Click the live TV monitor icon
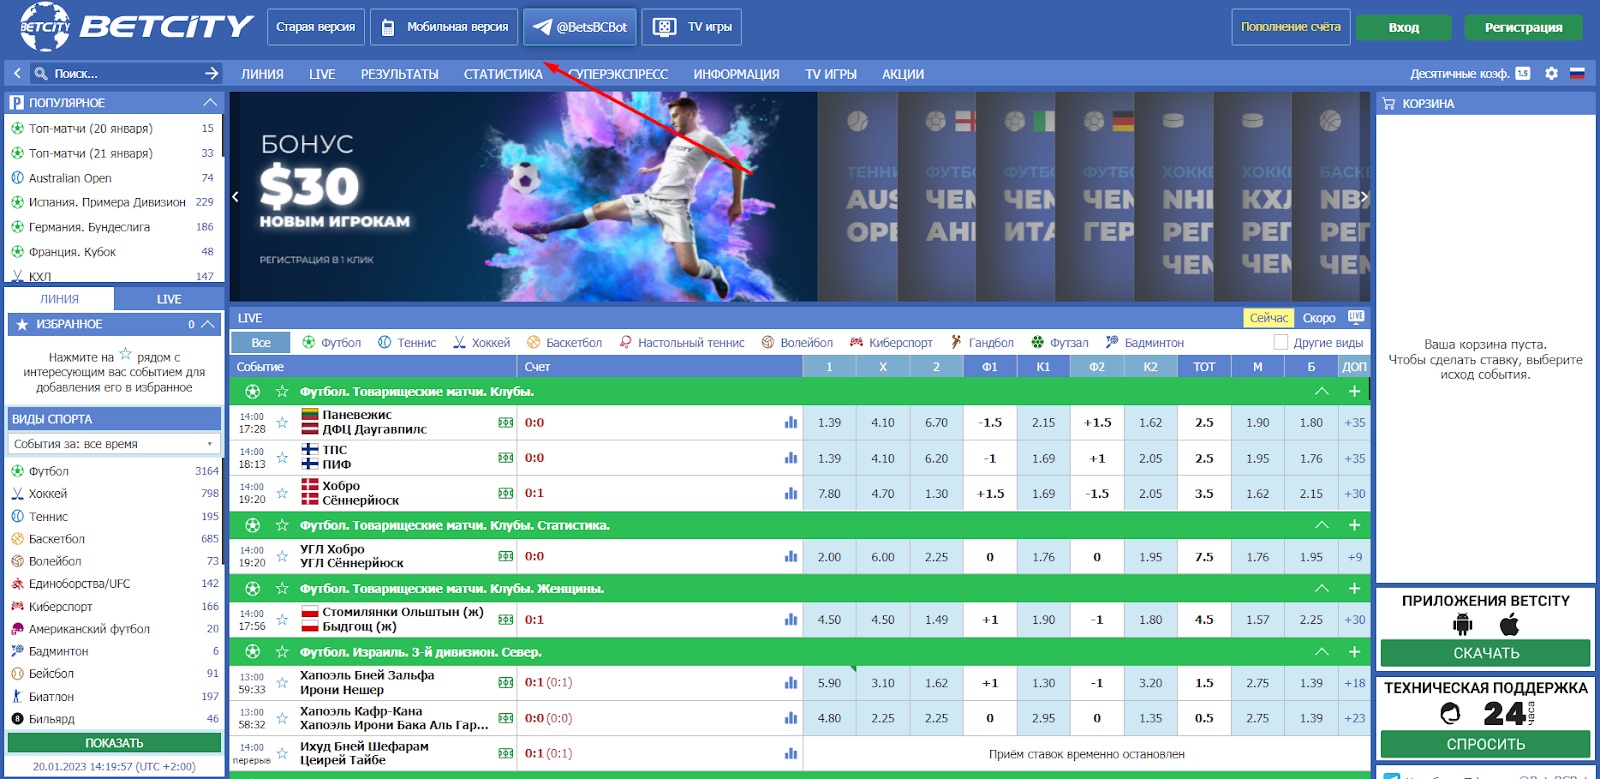The height and width of the screenshot is (779, 1600). point(1356,317)
